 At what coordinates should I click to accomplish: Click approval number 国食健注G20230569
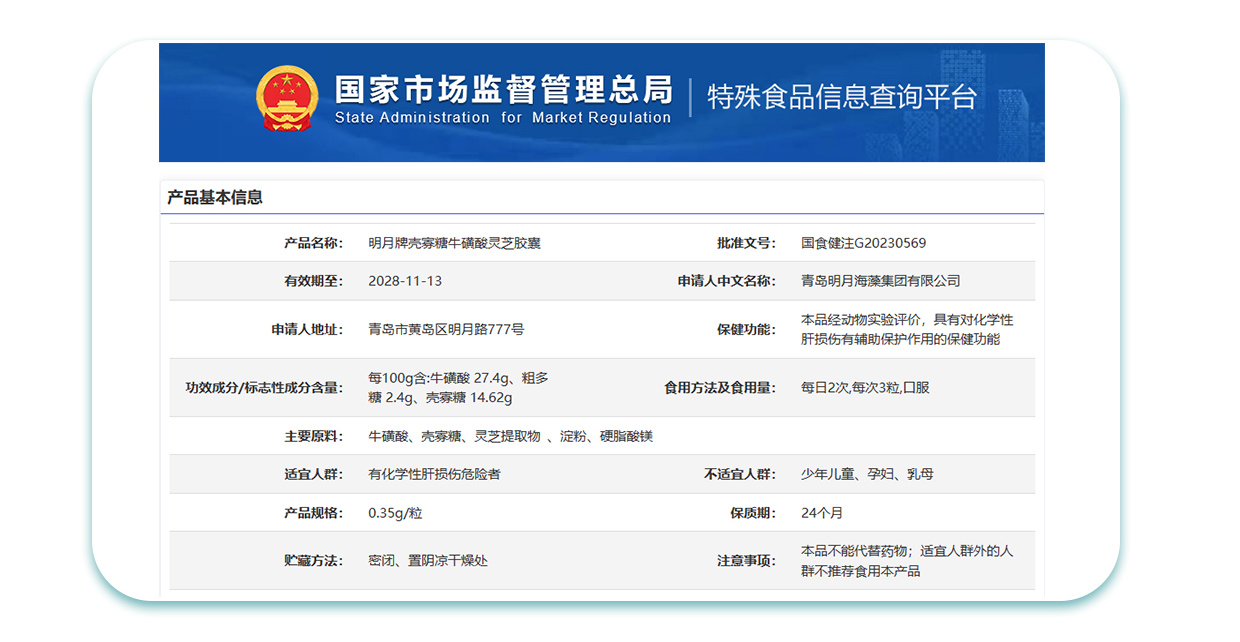(863, 243)
